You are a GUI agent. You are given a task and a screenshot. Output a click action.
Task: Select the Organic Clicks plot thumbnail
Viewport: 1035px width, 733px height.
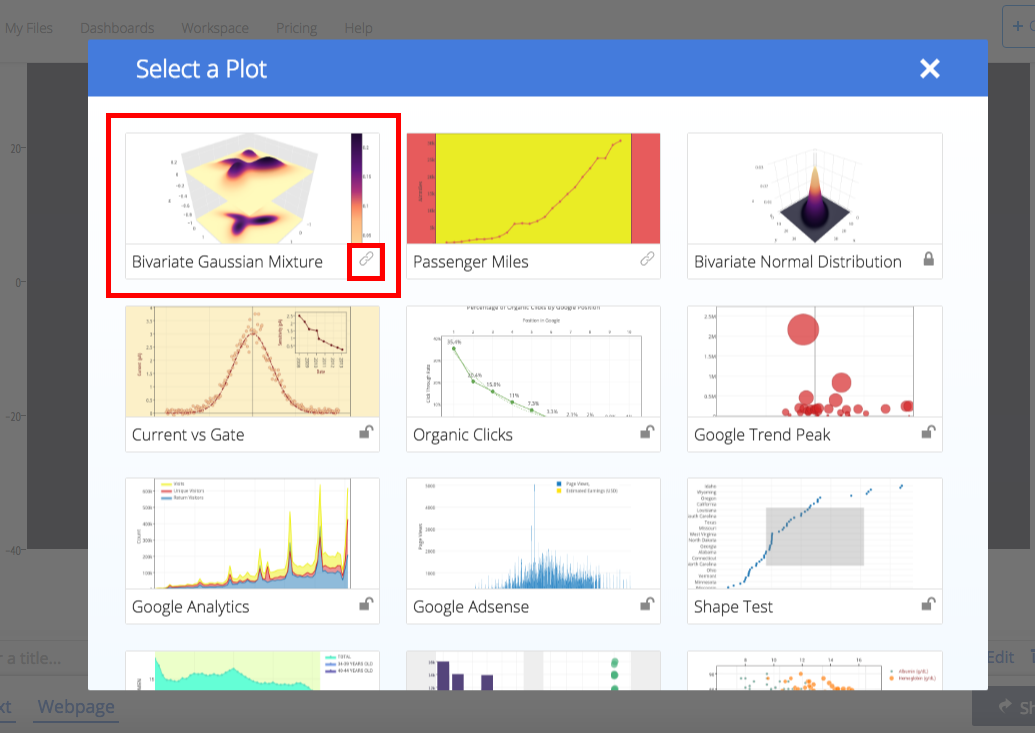coord(533,361)
